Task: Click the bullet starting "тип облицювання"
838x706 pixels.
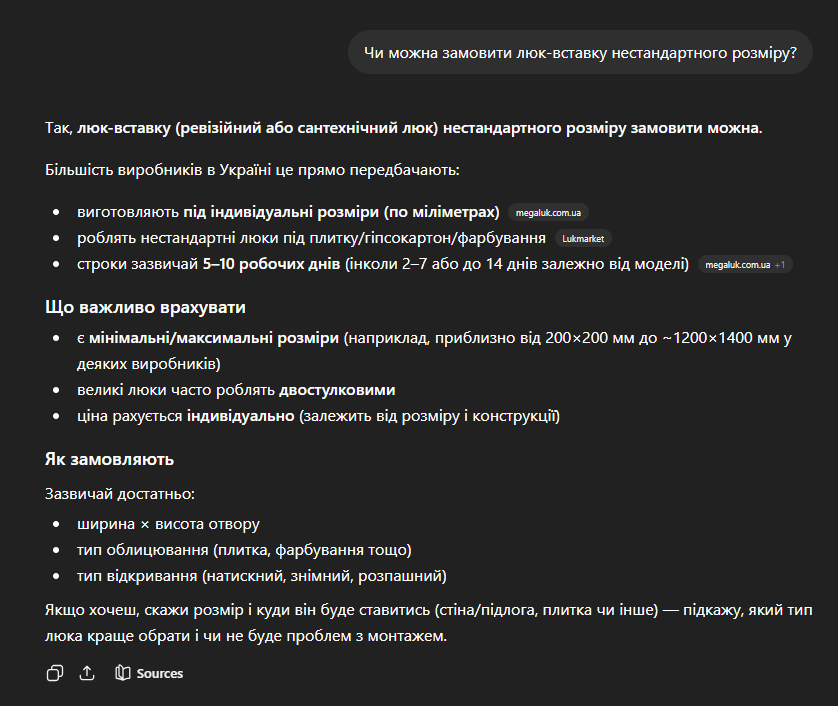Action: (x=244, y=550)
